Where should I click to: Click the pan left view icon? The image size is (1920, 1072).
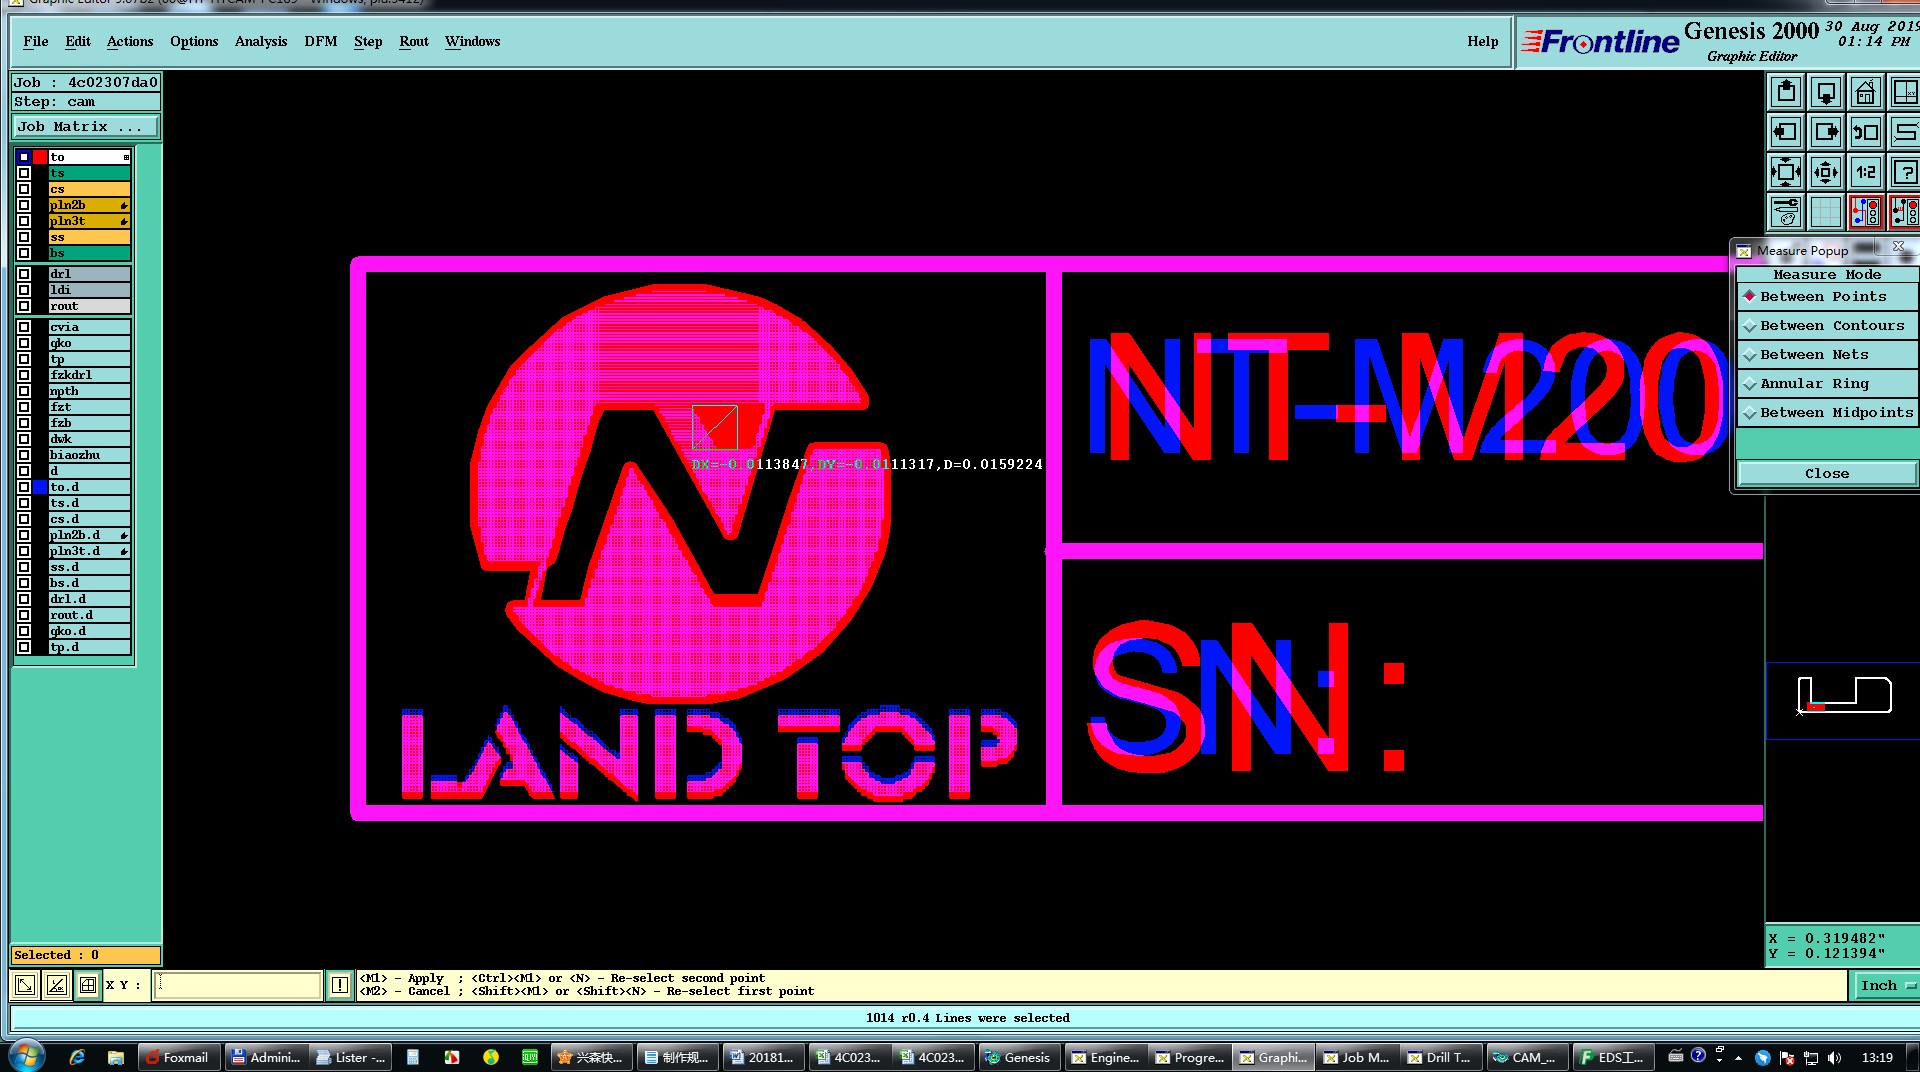pyautogui.click(x=1786, y=132)
